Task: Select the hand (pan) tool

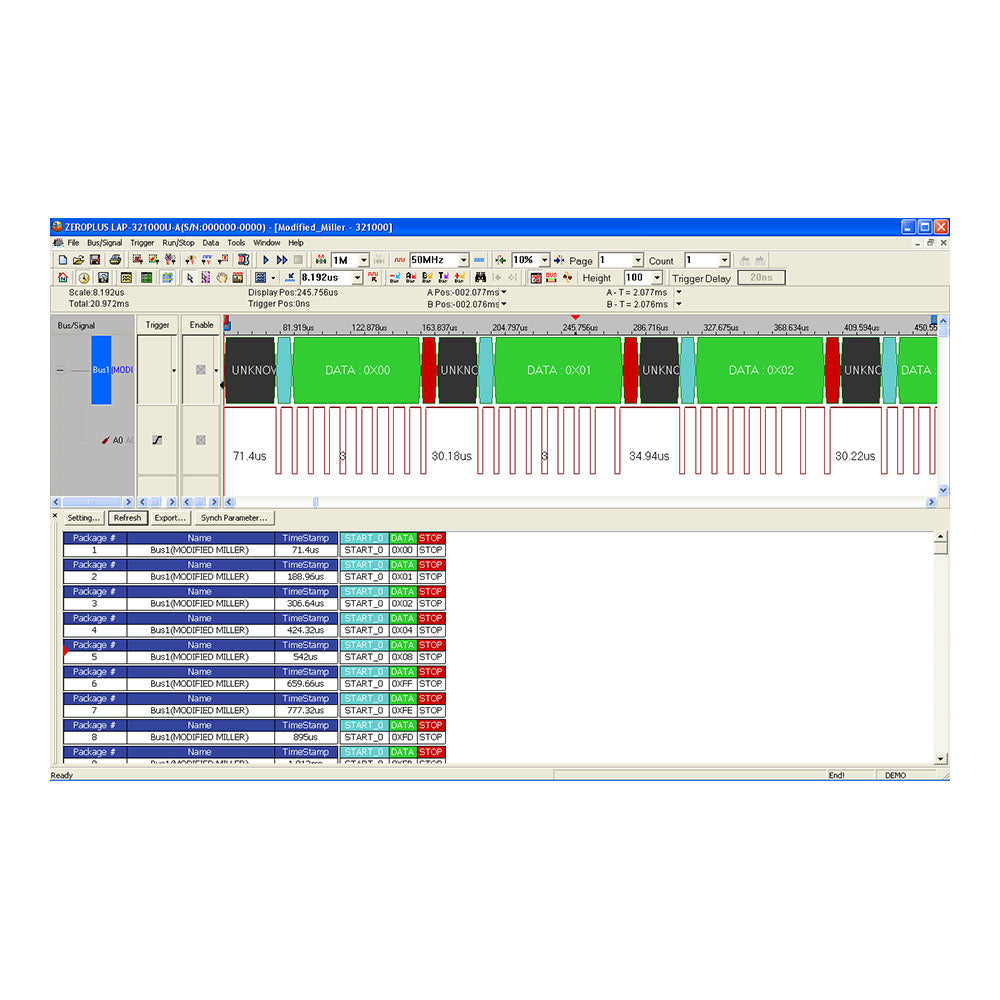Action: click(x=221, y=277)
